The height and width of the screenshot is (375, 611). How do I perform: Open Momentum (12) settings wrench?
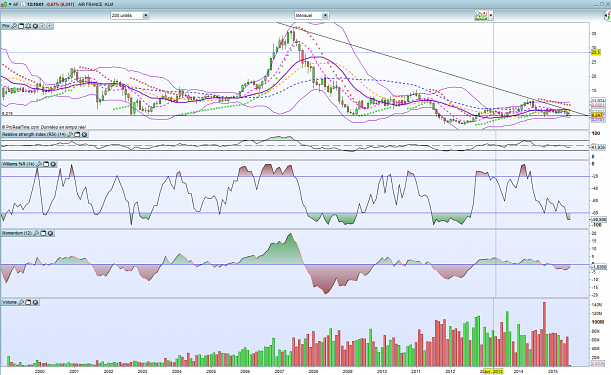[36, 233]
